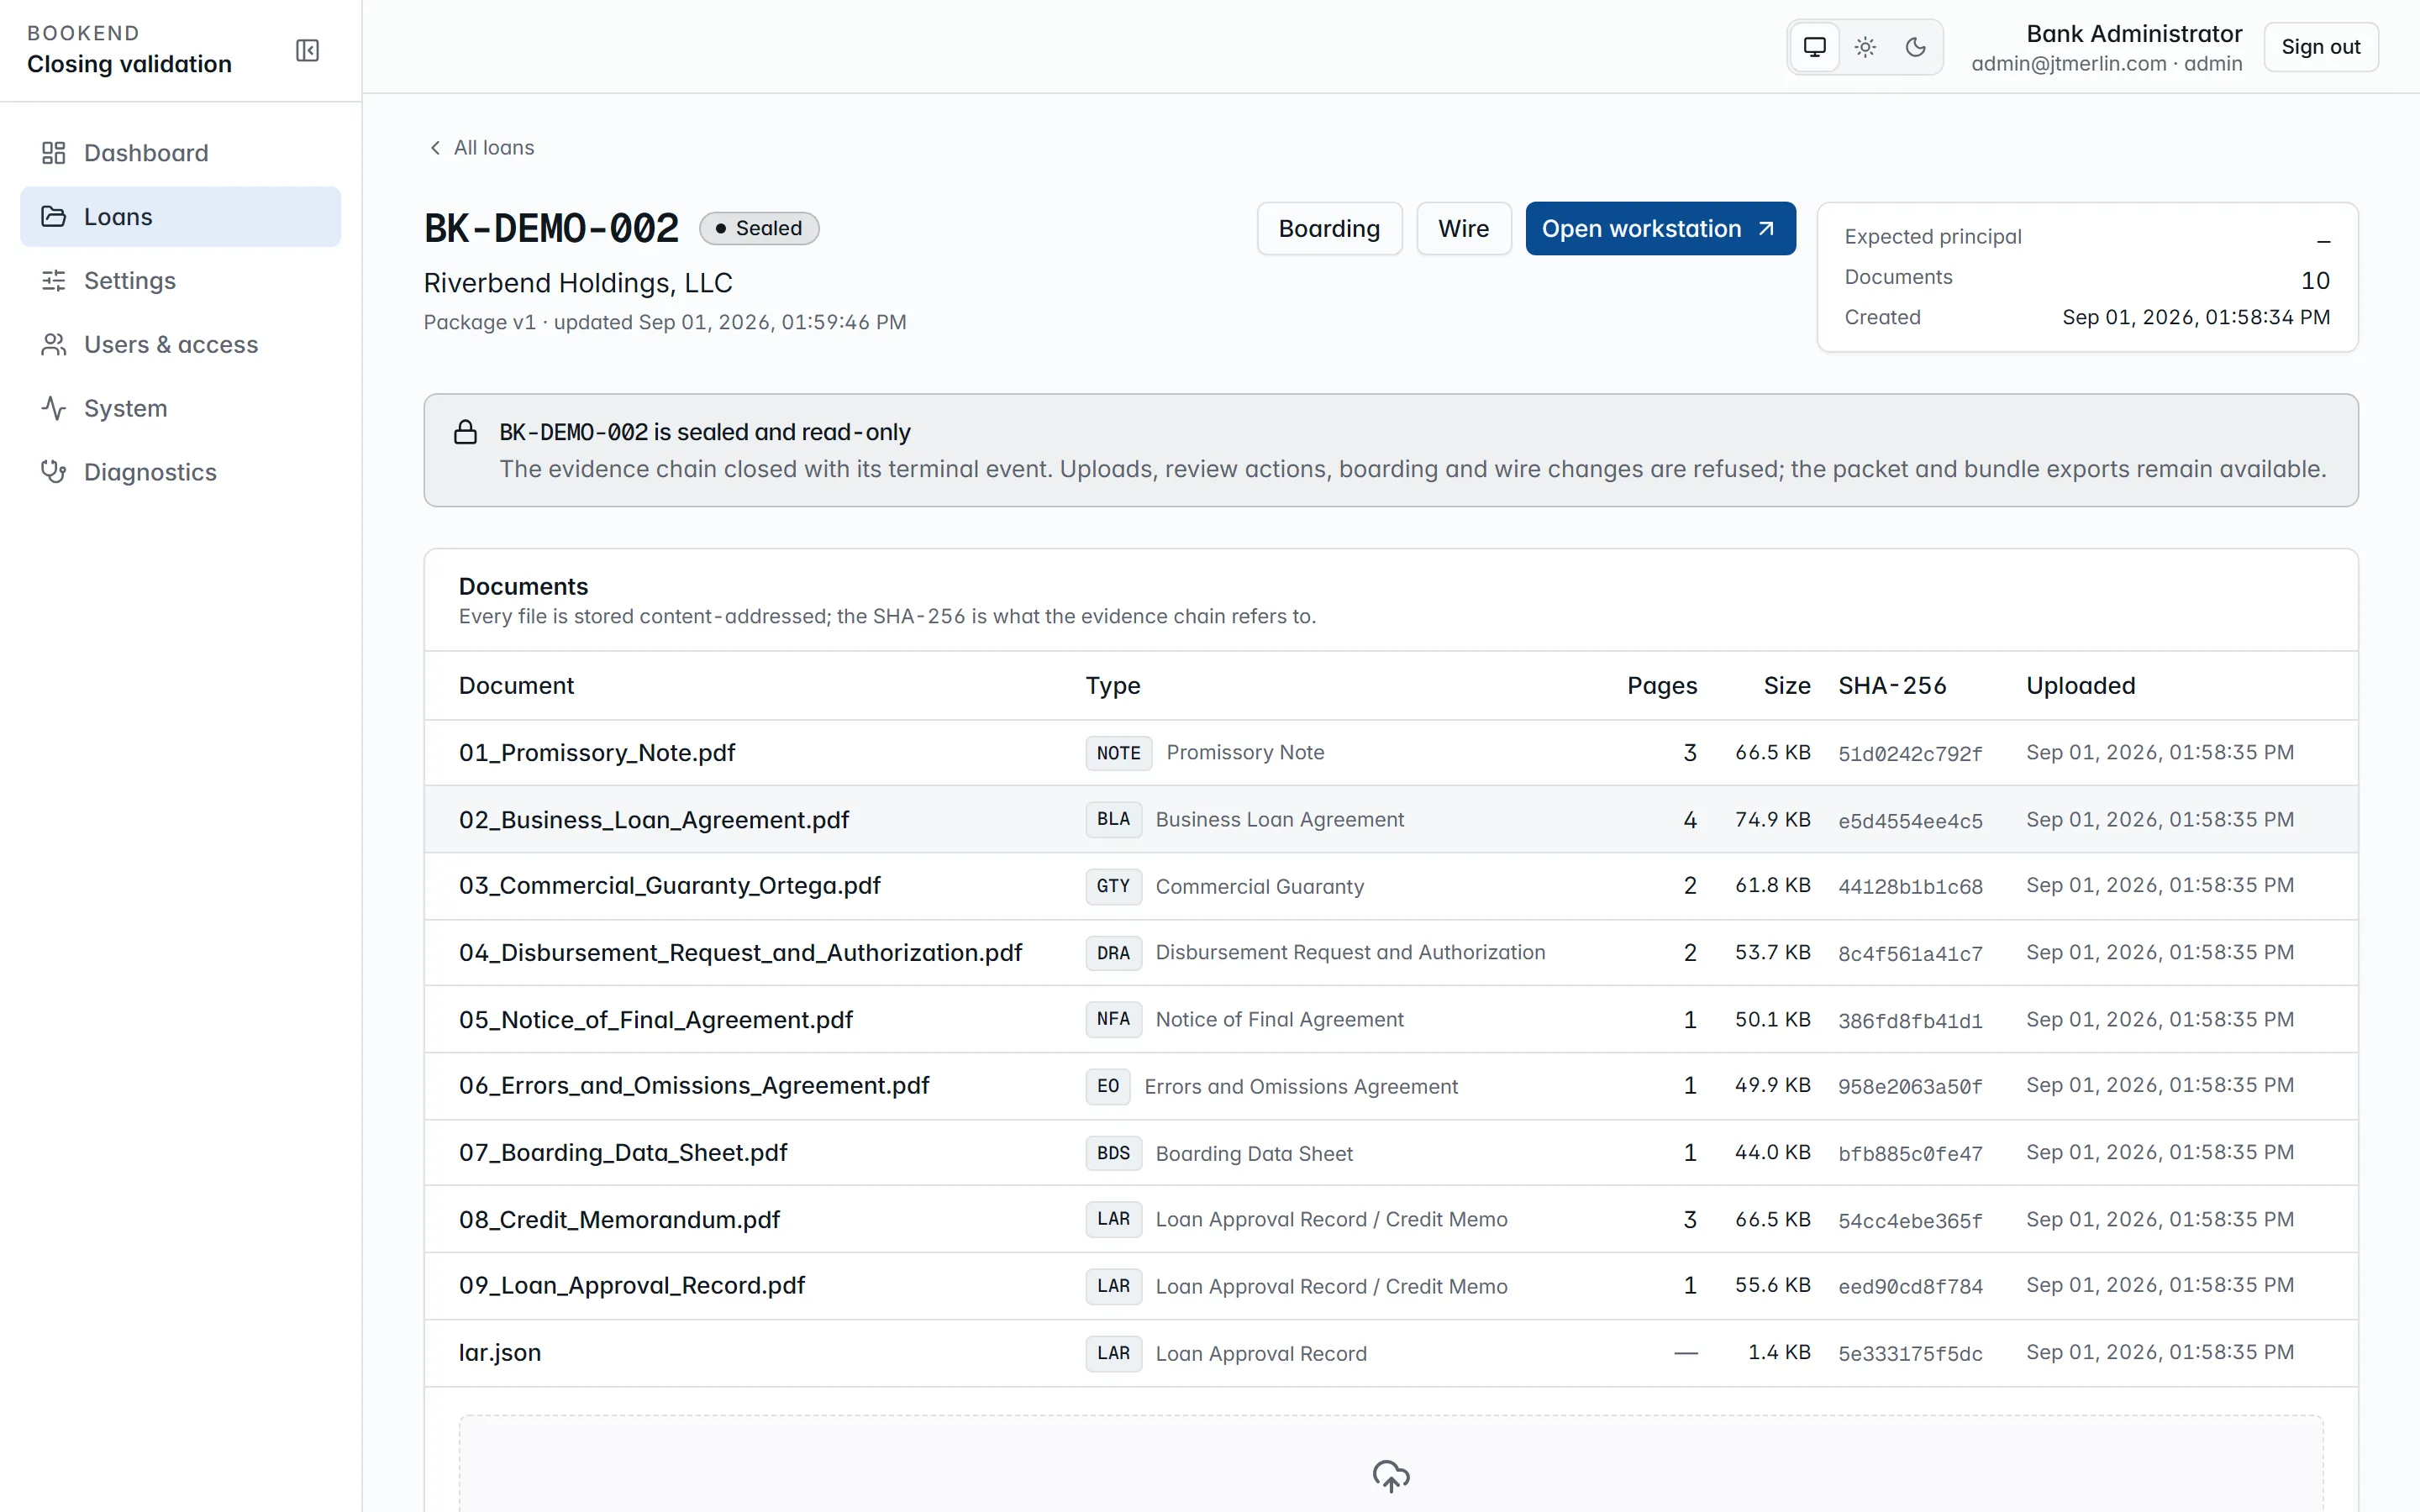Click the DRA type tag
The width and height of the screenshot is (2420, 1512).
click(x=1113, y=953)
